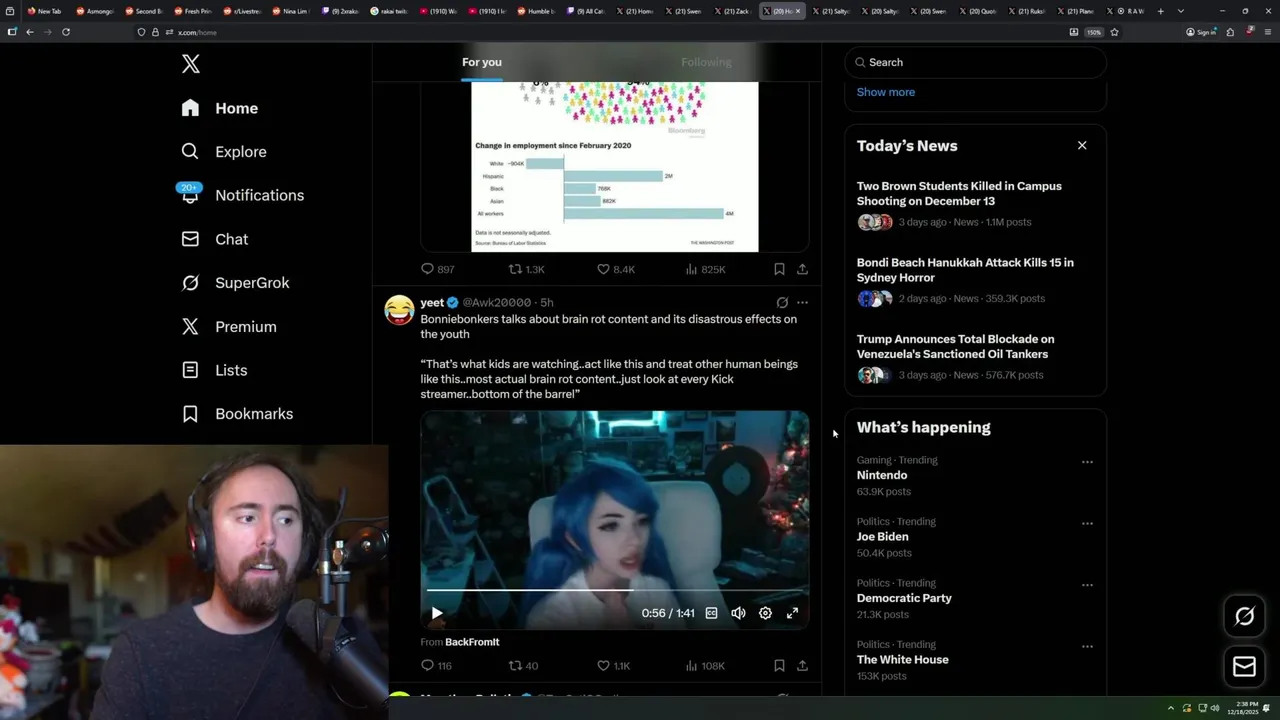Open Brown students campus shooting news story
1280x720 pixels.
(975, 204)
